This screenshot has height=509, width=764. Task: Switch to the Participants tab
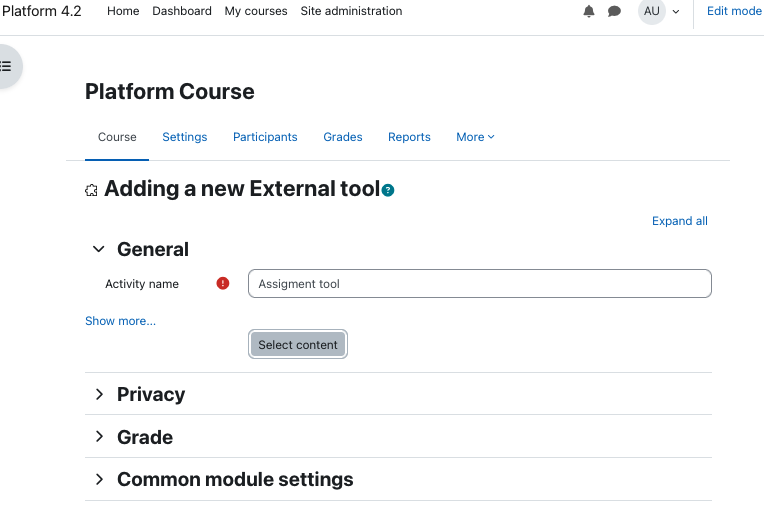(x=265, y=137)
